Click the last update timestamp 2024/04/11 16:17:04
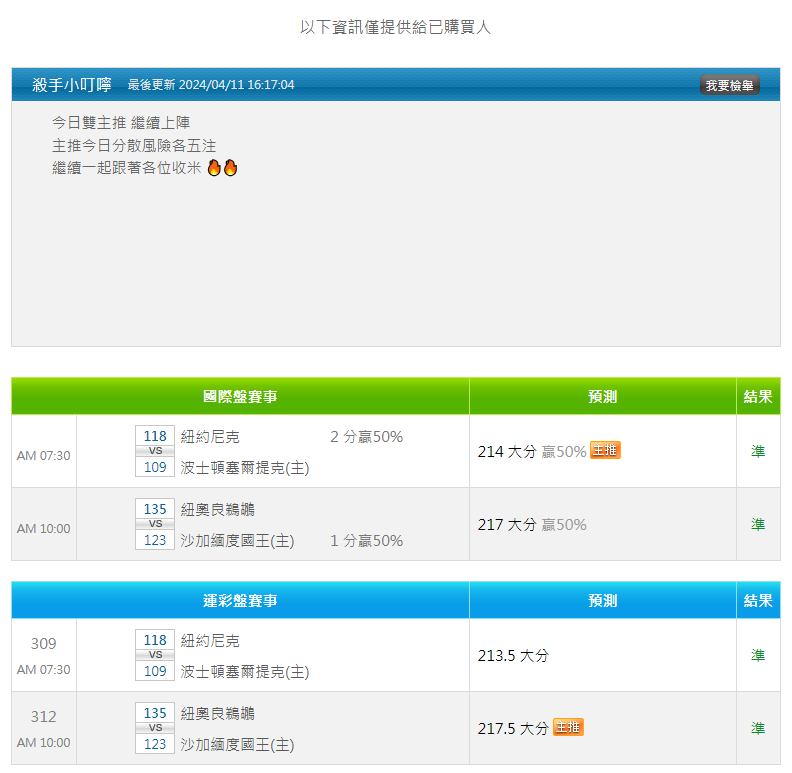Image resolution: width=792 pixels, height=773 pixels. (x=236, y=85)
